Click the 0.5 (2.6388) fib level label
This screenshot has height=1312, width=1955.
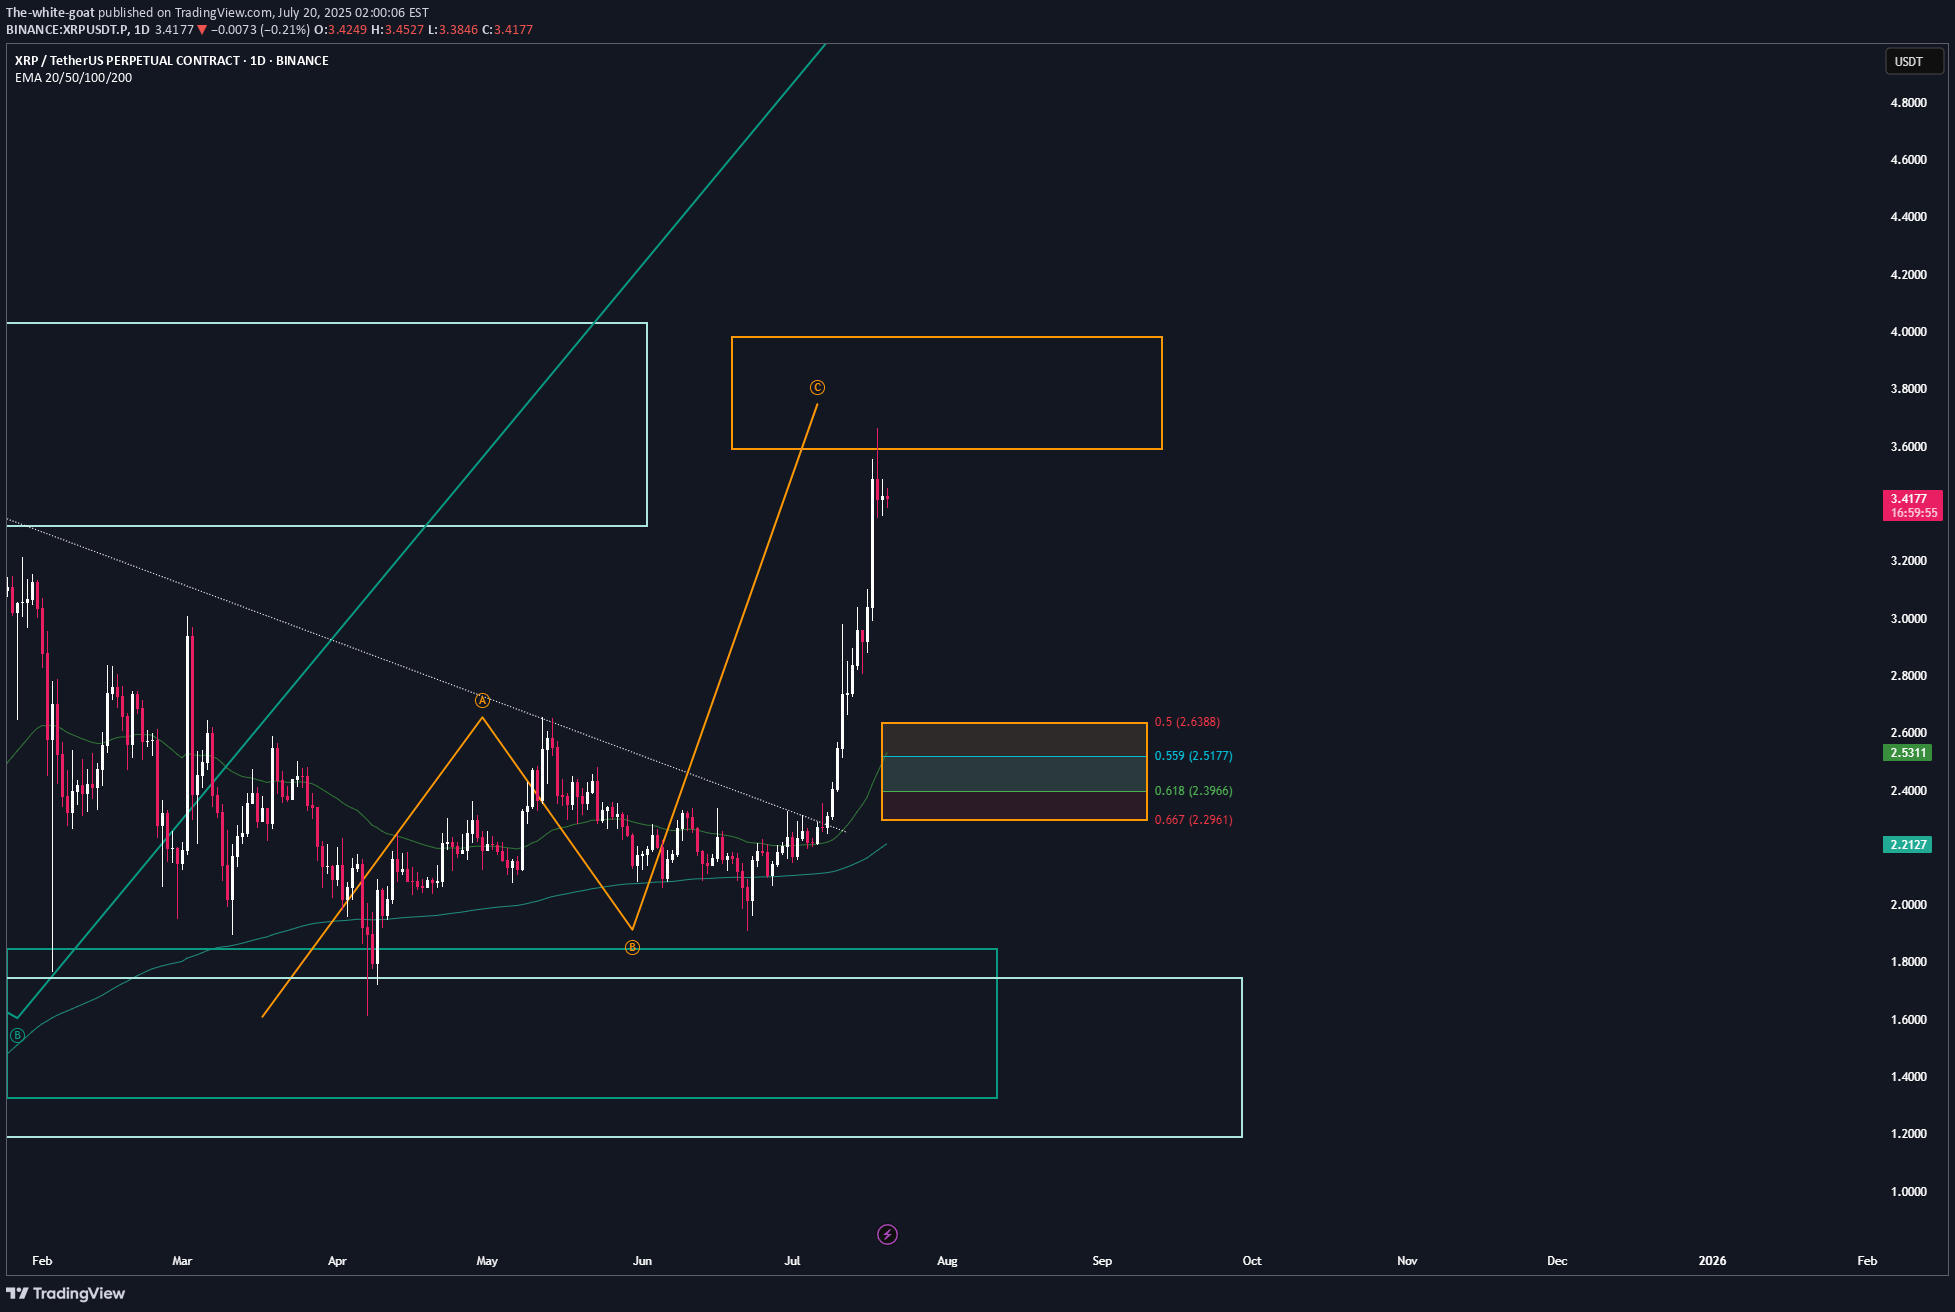(1187, 722)
